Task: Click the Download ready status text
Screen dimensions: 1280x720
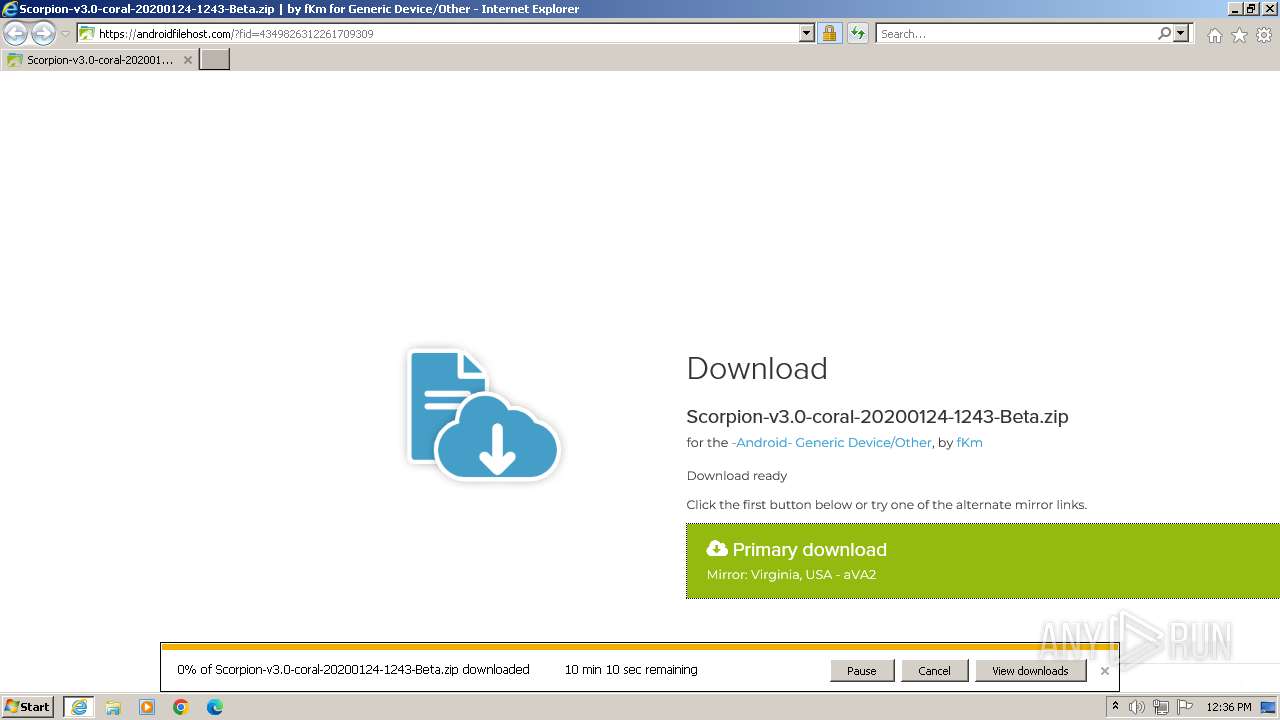Action: pyautogui.click(x=736, y=475)
